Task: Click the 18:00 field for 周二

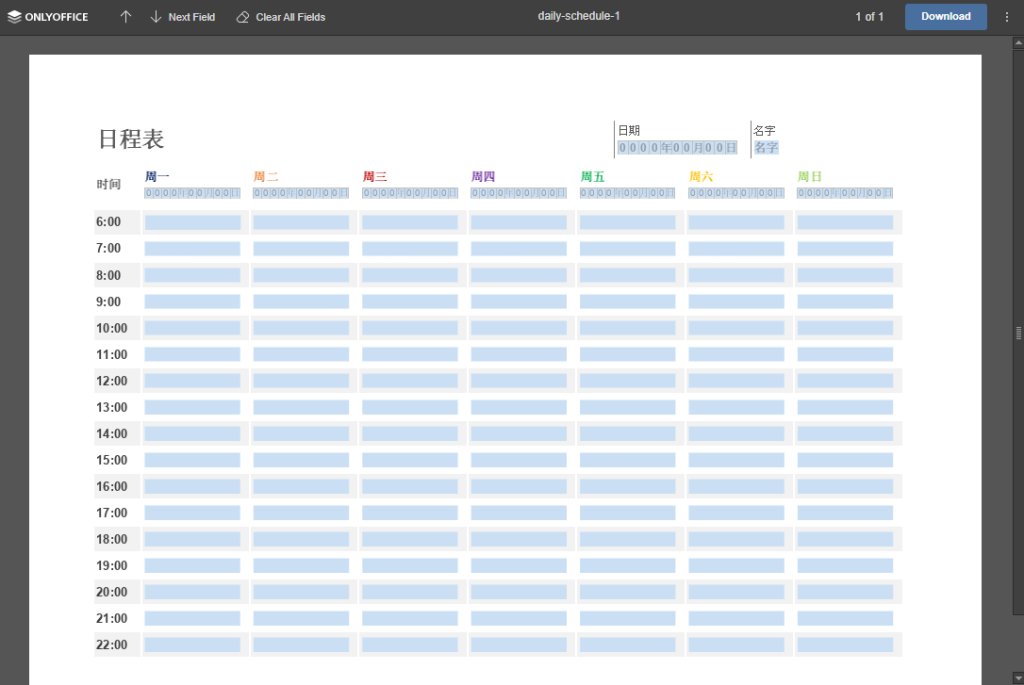Action: point(301,539)
